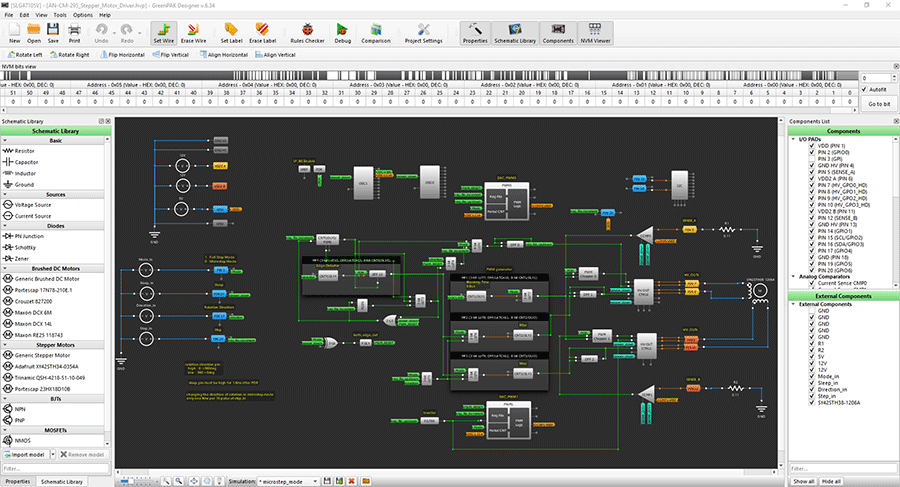
Task: Uncheck VDD (PIN 1) in Components list
Action: (810, 145)
